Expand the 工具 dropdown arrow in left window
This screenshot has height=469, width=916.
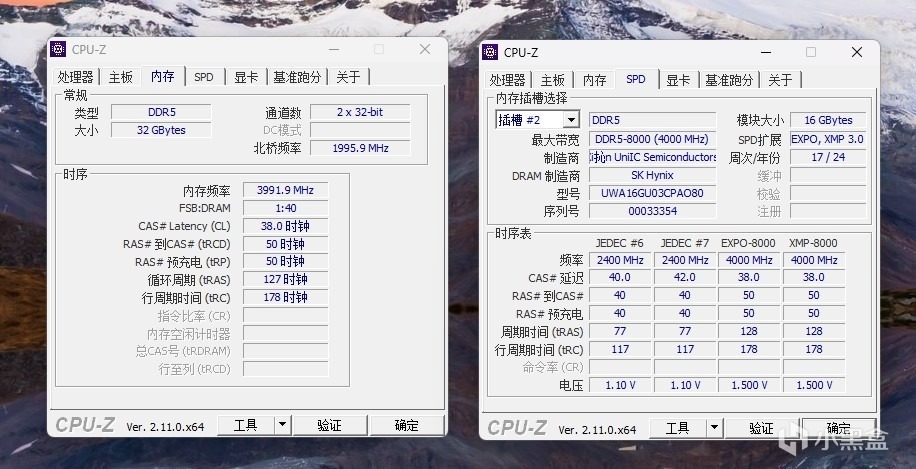(282, 425)
